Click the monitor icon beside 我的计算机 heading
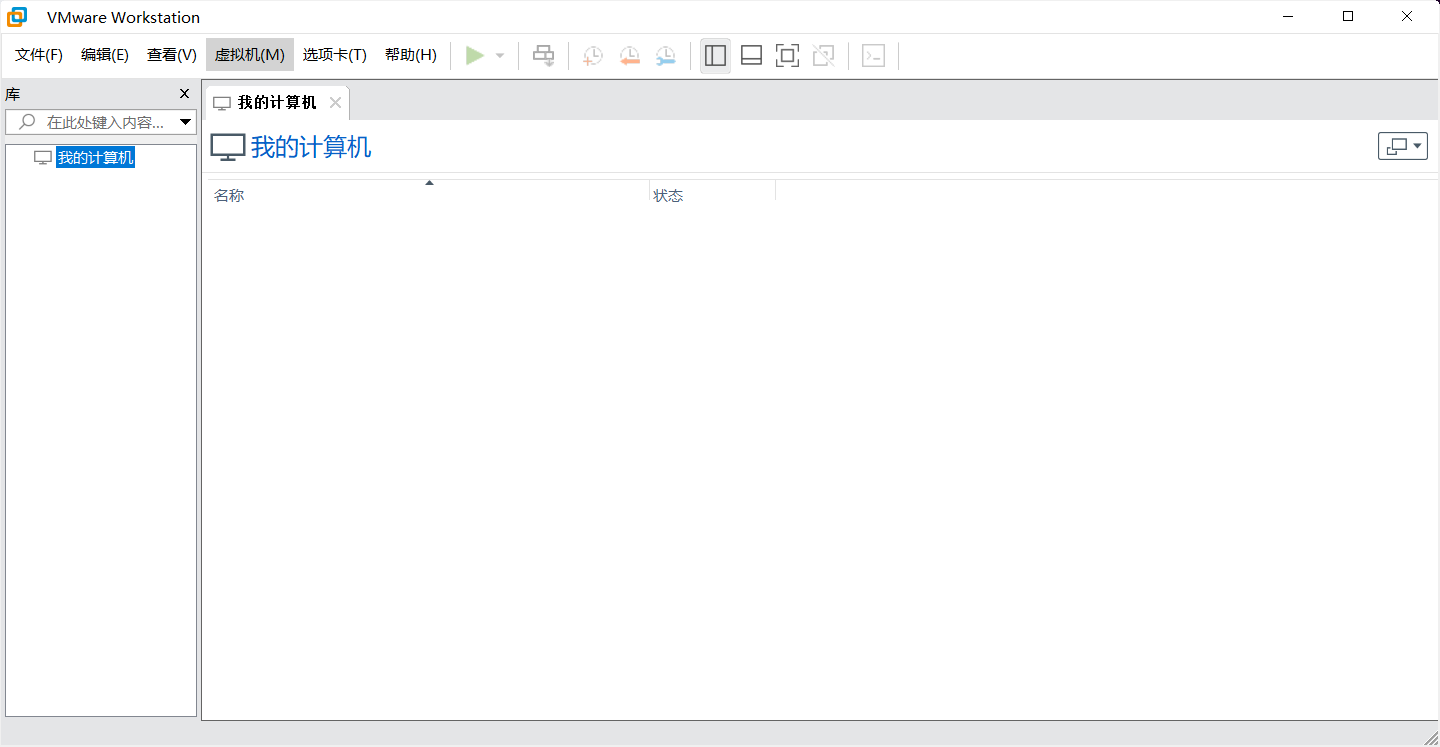The image size is (1440, 747). pyautogui.click(x=228, y=147)
